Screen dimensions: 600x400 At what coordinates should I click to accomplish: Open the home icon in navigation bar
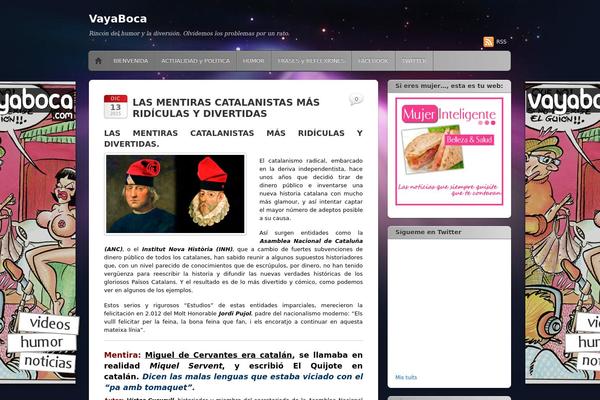click(x=98, y=61)
